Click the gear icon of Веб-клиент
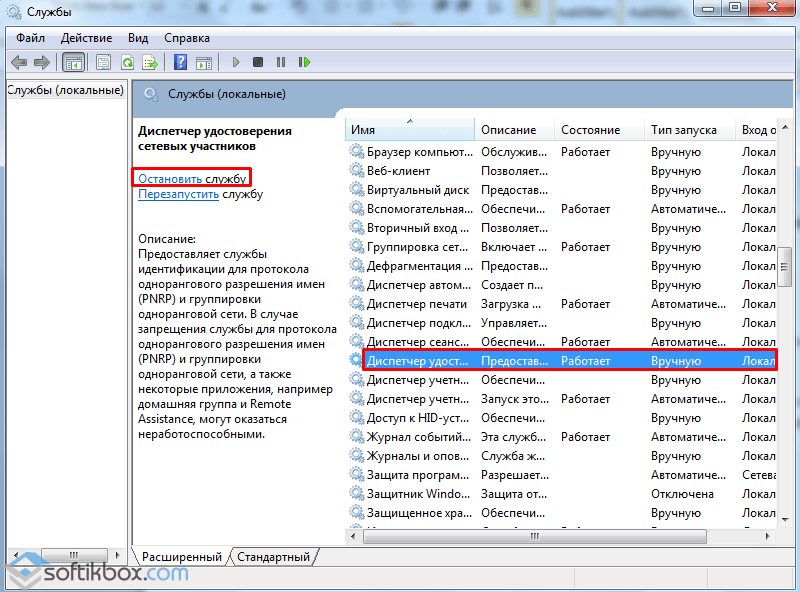This screenshot has width=800, height=592. (x=356, y=170)
